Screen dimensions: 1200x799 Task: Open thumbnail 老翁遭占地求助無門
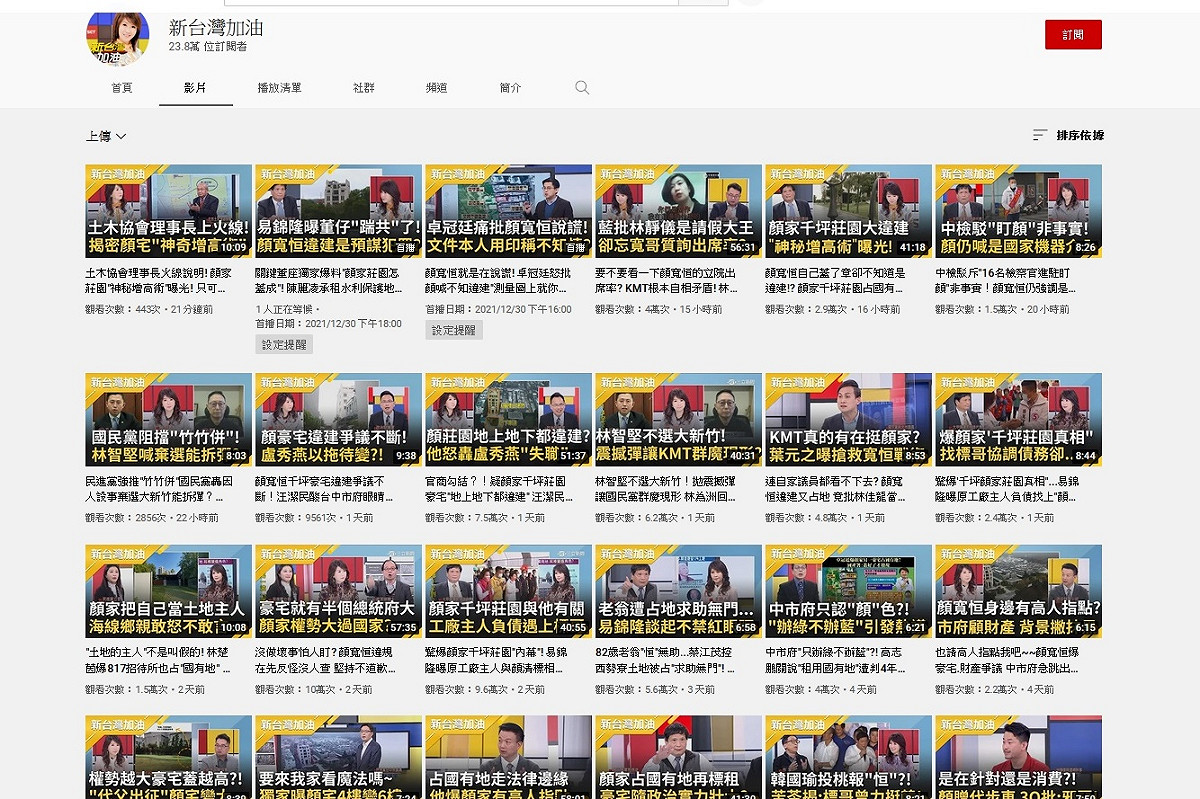[x=678, y=591]
